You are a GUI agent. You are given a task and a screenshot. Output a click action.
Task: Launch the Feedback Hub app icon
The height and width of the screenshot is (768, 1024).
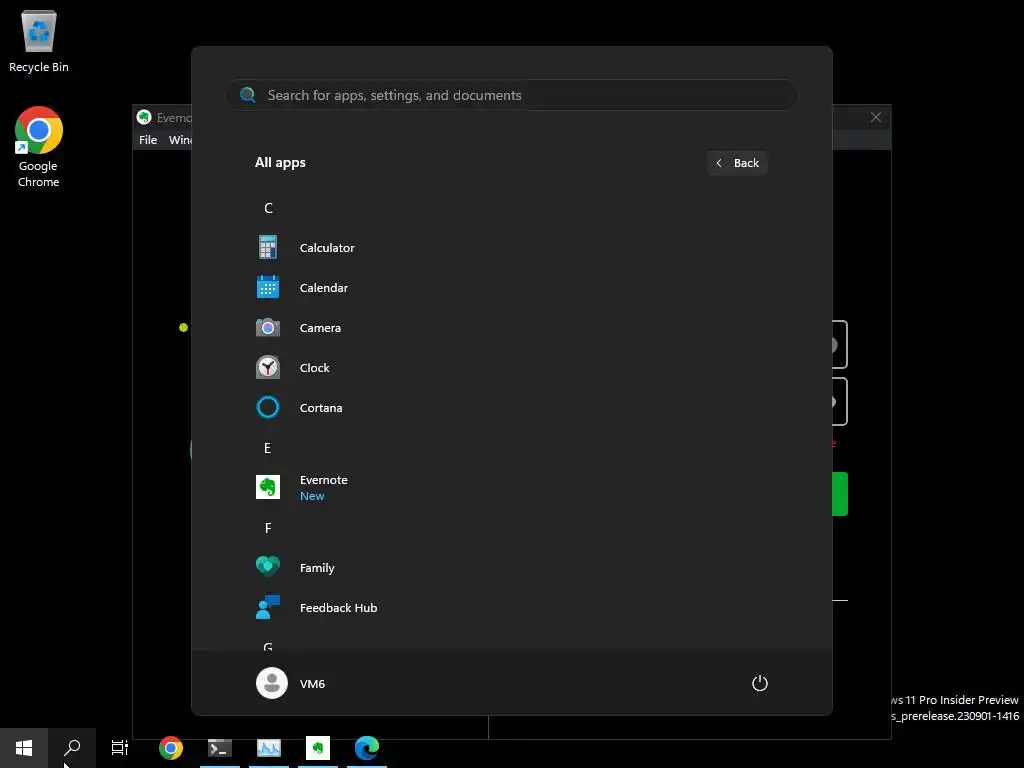(268, 607)
